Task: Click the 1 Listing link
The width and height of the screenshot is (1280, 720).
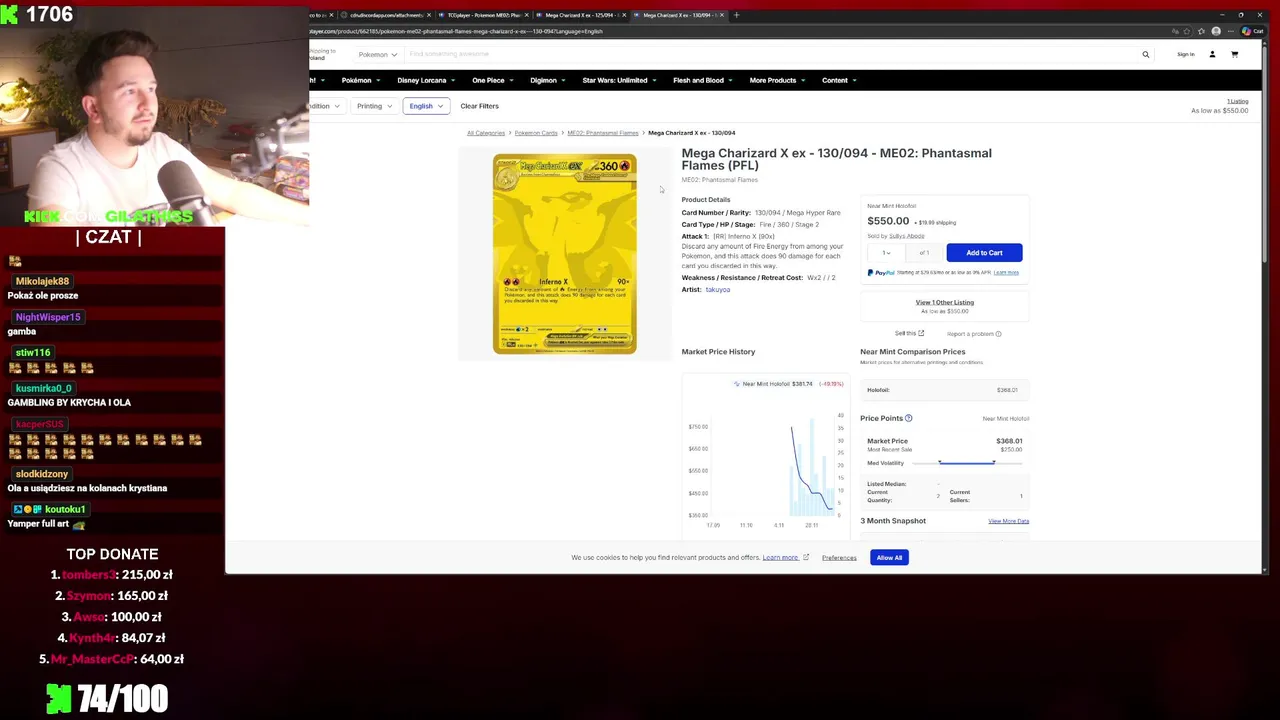Action: coord(1238,101)
